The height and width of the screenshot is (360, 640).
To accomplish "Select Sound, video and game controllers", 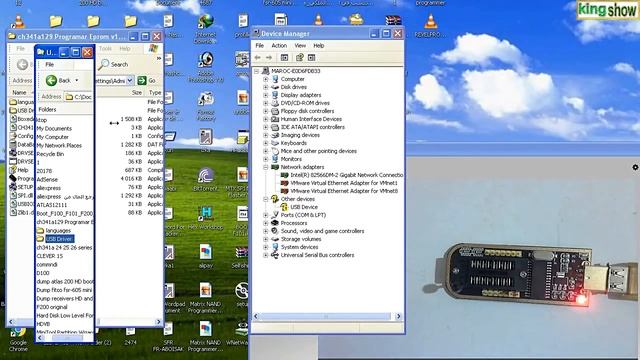I will pos(322,231).
